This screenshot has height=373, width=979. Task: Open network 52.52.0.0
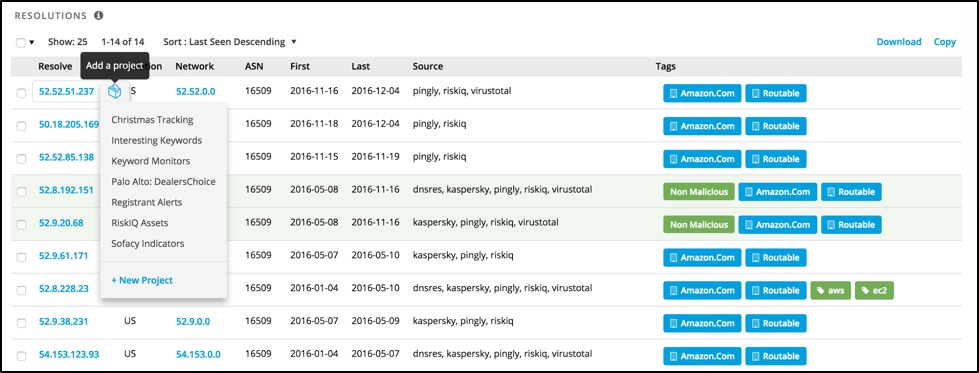click(x=195, y=91)
